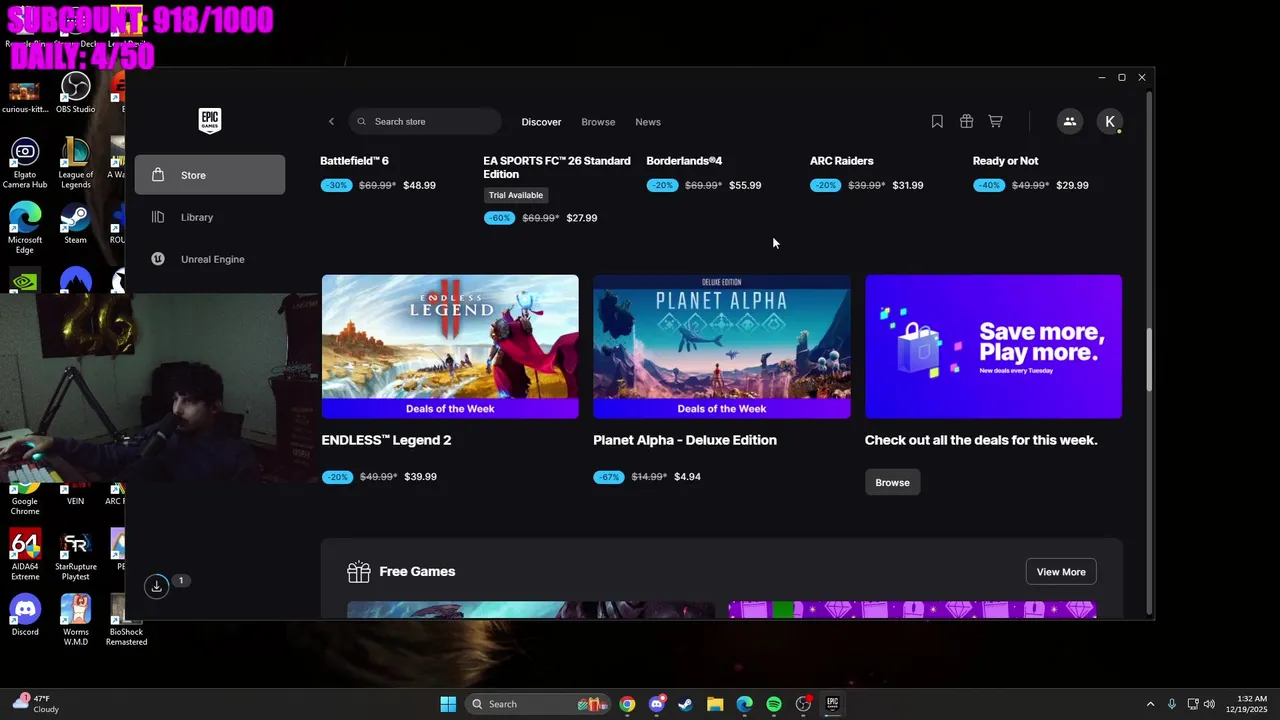Click the Trial Available badge
This screenshot has height=720, width=1280.
pyautogui.click(x=516, y=195)
